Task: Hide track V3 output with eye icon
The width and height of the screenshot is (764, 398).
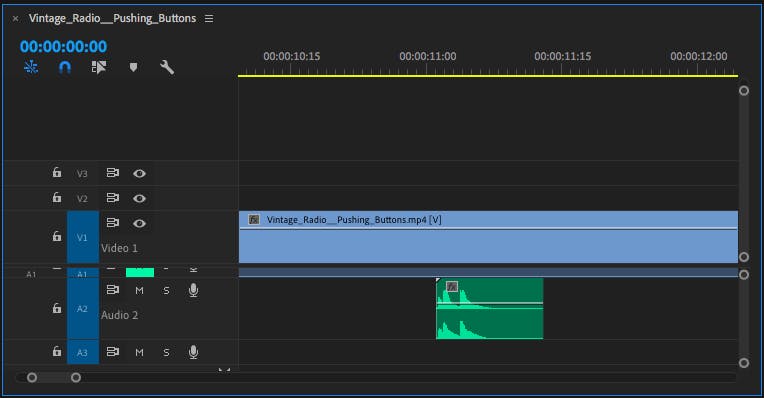Action: [x=139, y=173]
